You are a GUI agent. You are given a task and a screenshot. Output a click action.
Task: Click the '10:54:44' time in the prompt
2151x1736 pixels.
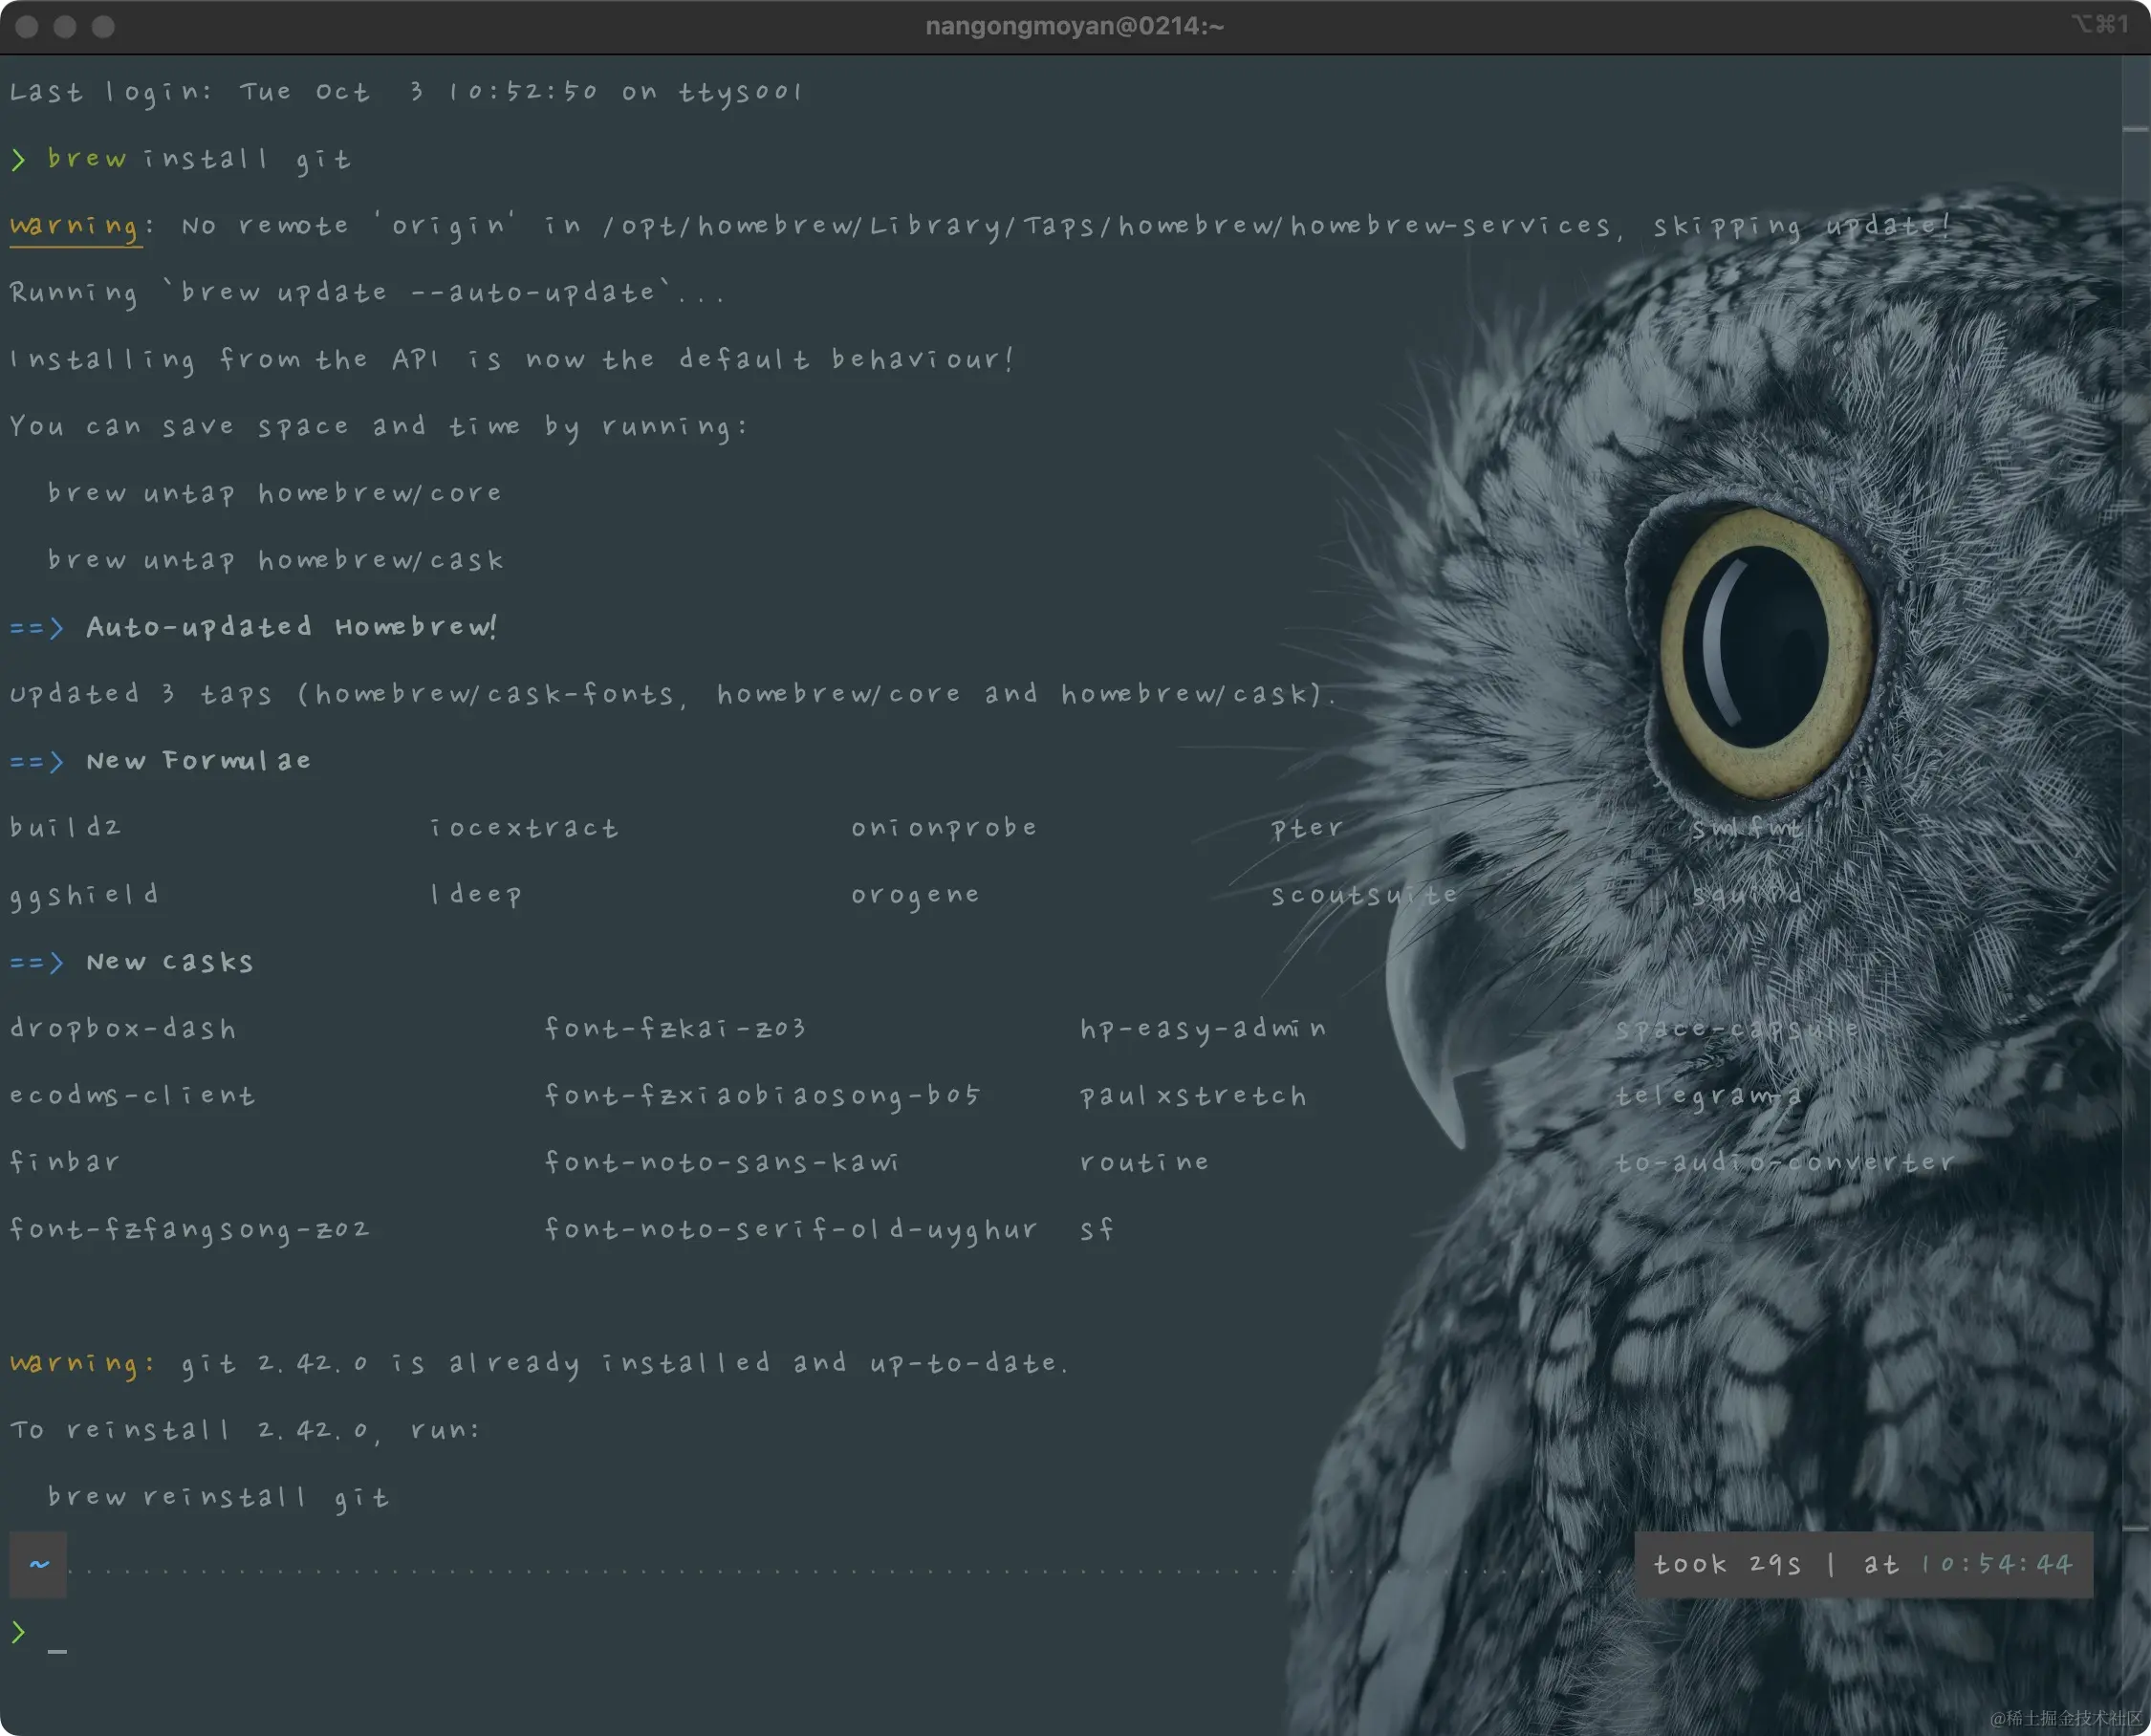pos(1997,1564)
